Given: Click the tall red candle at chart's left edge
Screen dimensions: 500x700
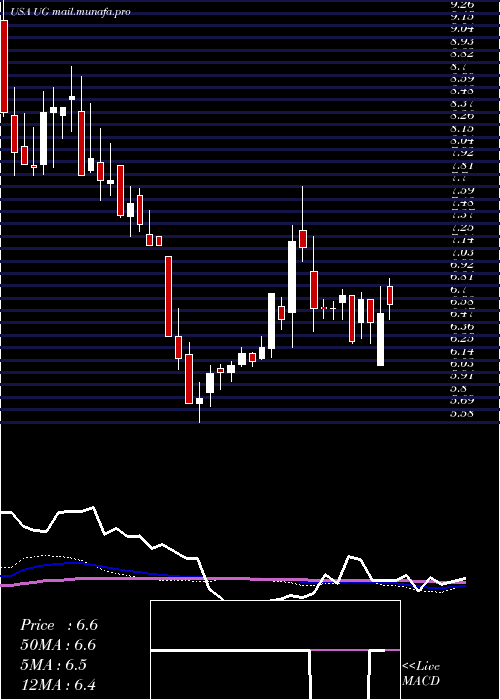Looking at the screenshot, I should 4,66.
